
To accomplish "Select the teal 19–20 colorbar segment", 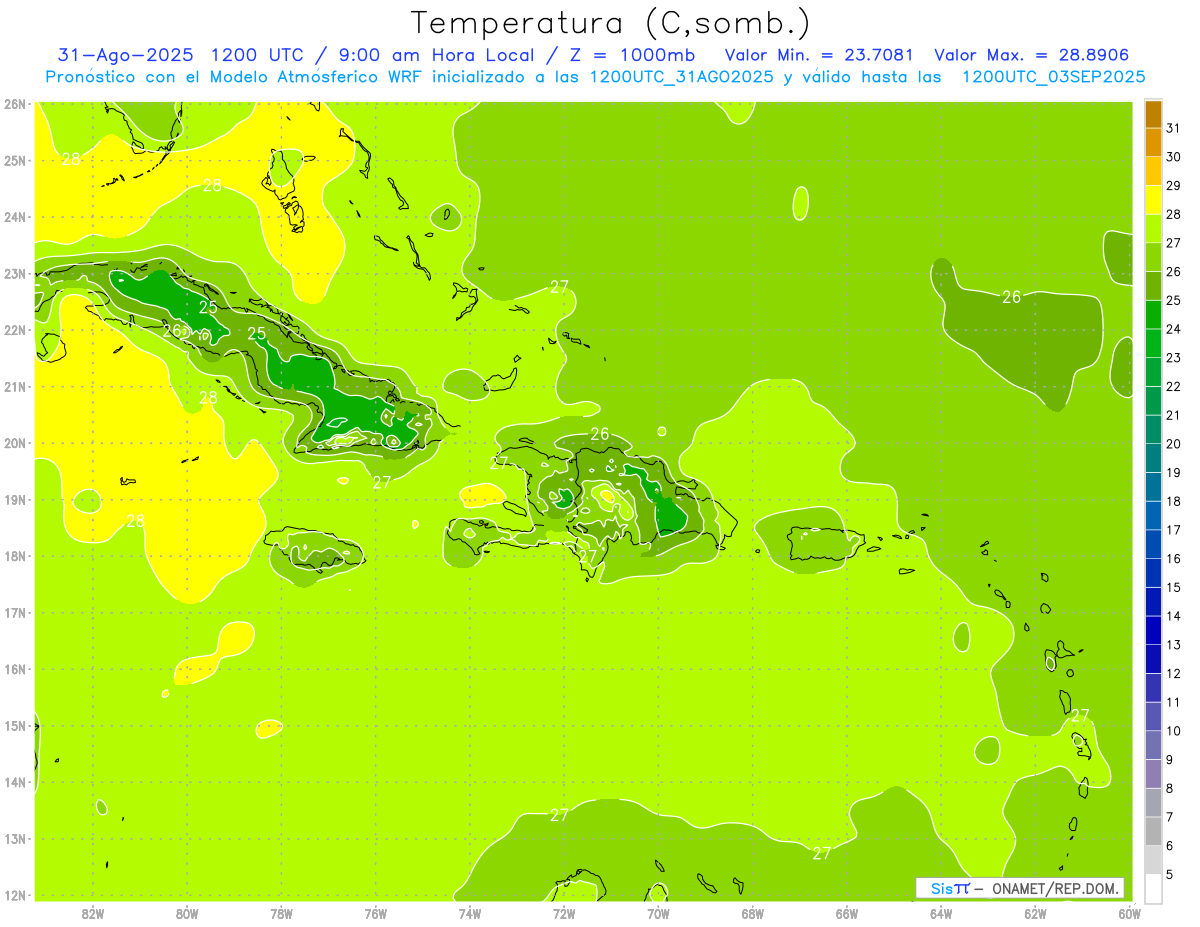I will click(x=1153, y=458).
